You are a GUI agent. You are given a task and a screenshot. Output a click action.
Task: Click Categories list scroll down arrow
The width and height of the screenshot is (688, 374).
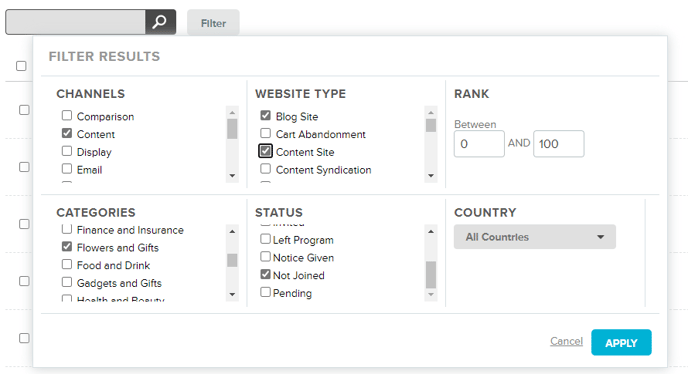point(232,295)
